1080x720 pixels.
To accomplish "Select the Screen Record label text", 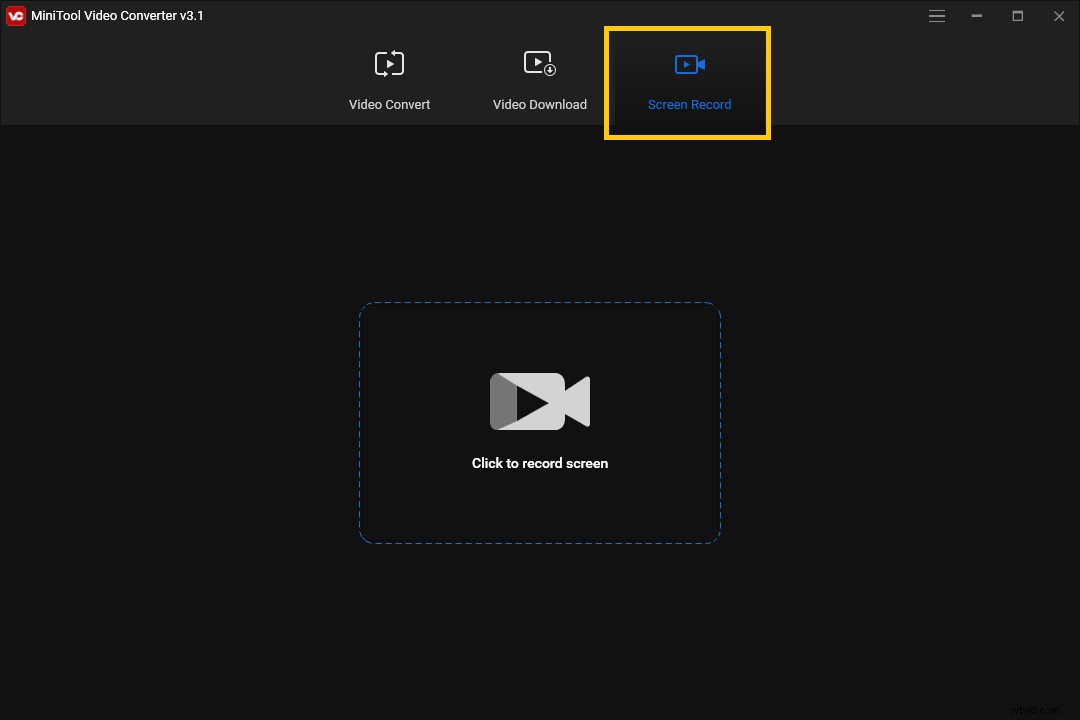I will [x=689, y=104].
